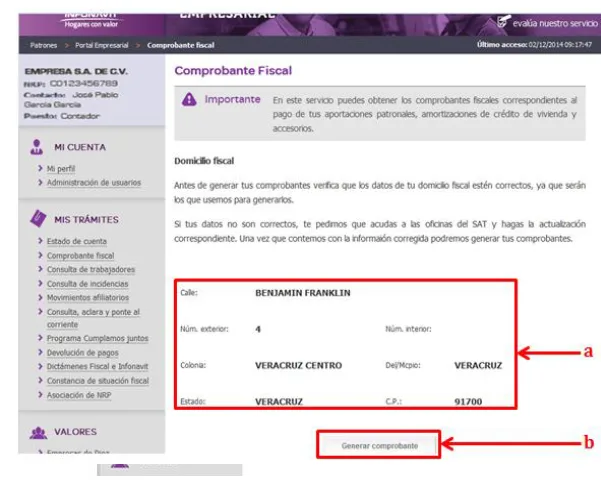Select Comprobante fiscal in the sidebar
This screenshot has height=481, width=601.
point(80,256)
